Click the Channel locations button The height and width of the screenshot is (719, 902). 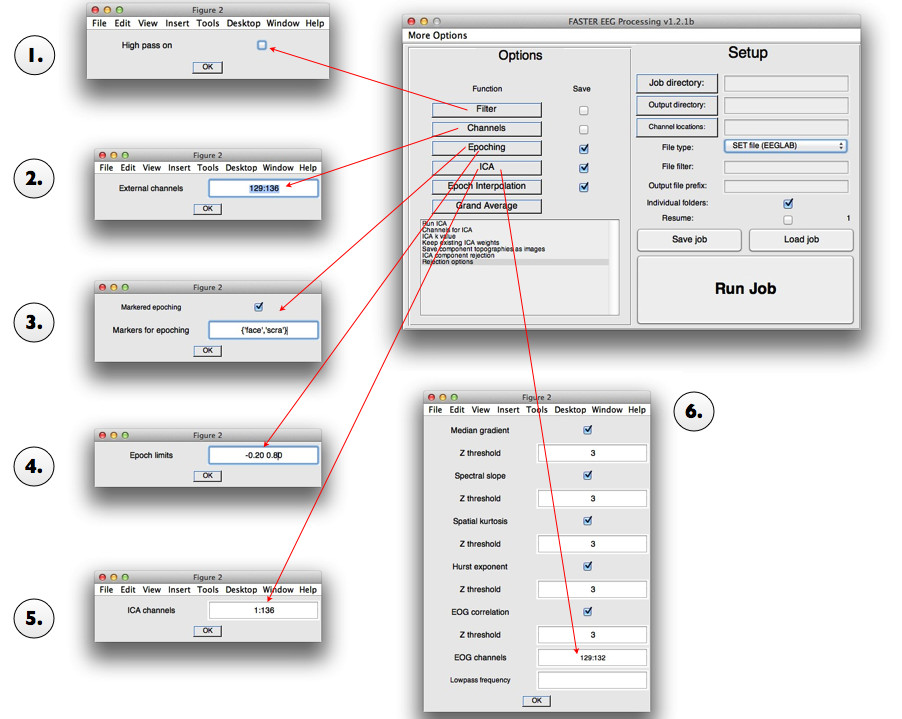click(x=676, y=127)
